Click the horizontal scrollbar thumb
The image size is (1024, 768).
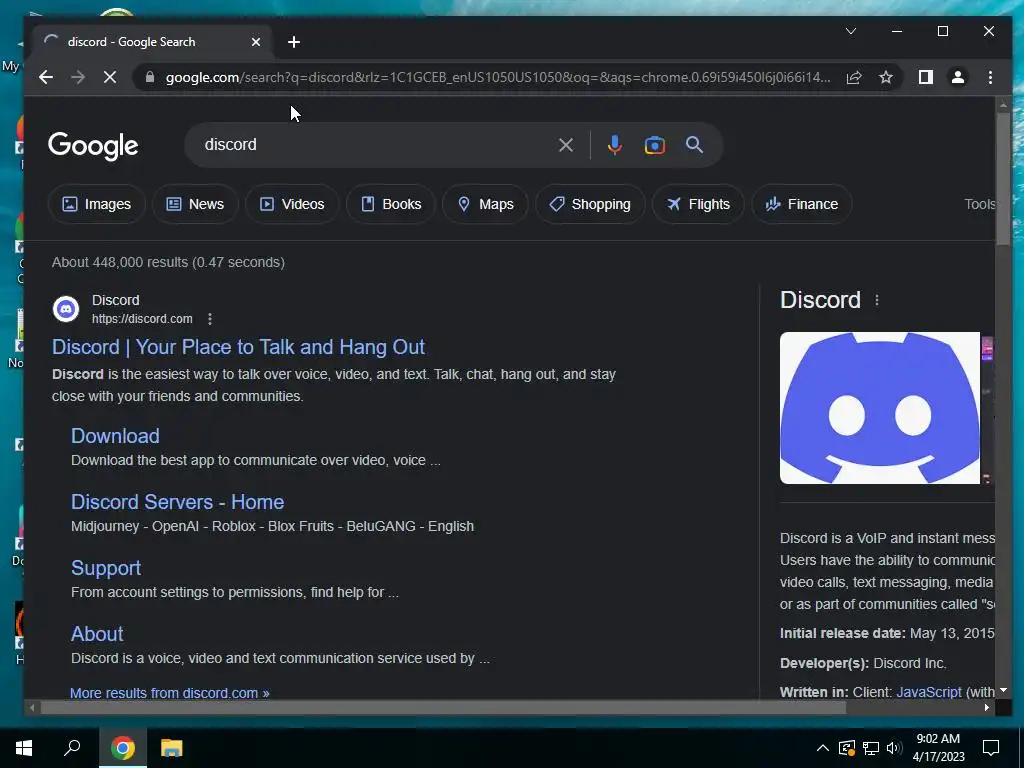[443, 707]
